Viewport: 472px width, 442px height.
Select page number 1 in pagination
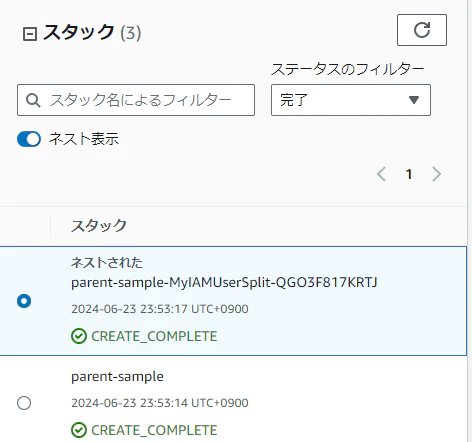[x=409, y=174]
